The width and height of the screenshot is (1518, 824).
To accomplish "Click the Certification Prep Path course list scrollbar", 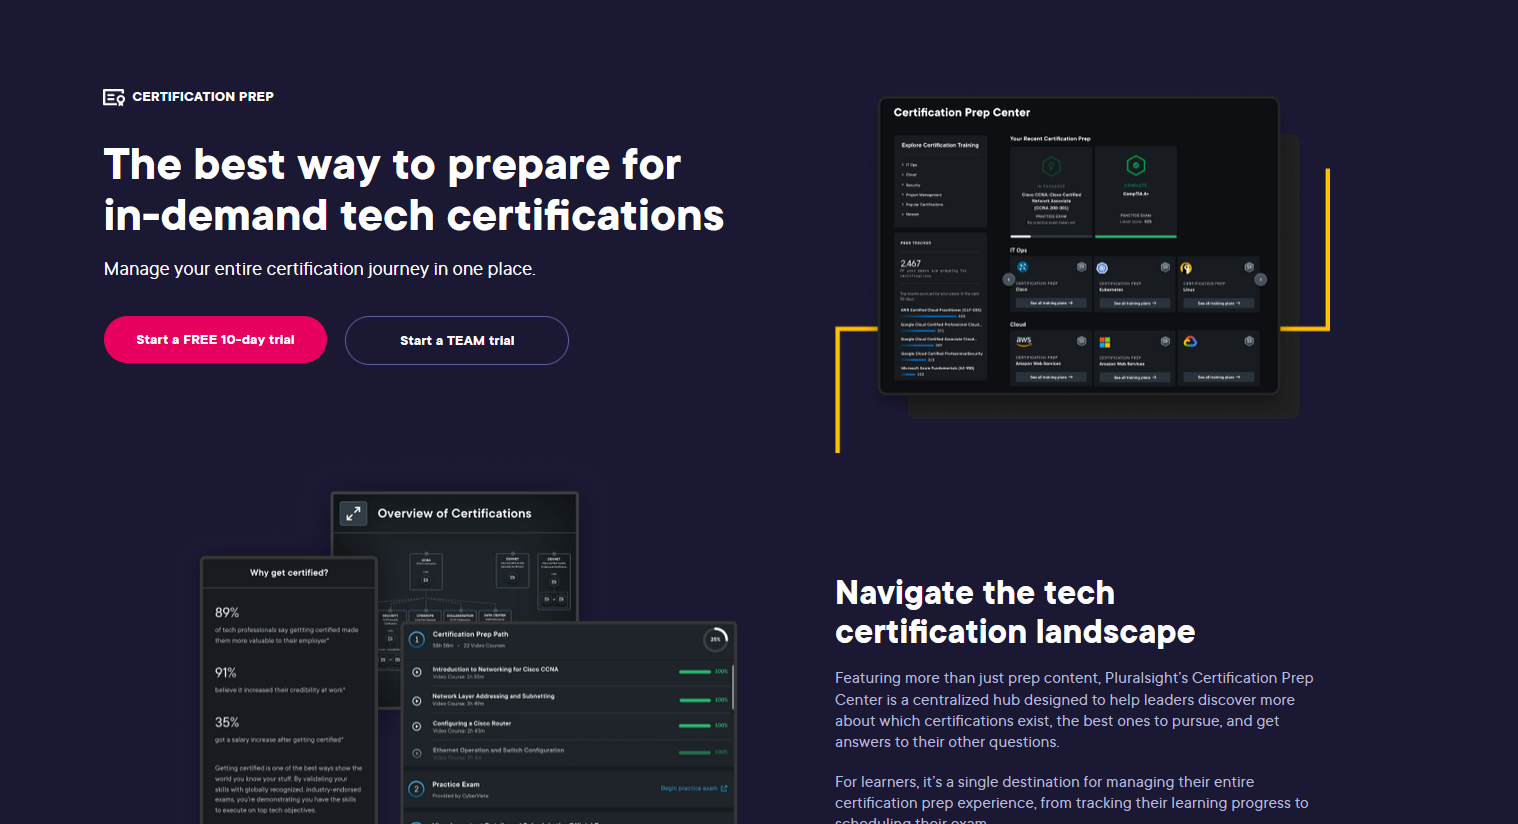I will click(x=733, y=686).
